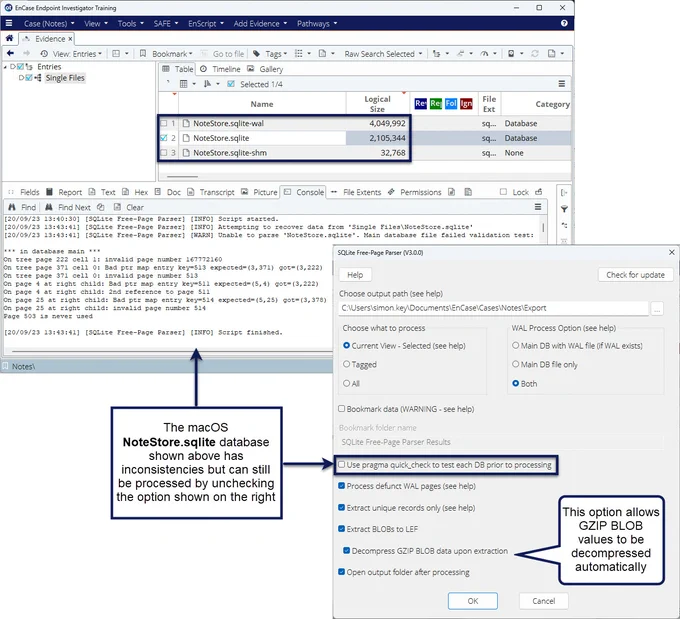Click the output path text field
Viewport: 680px width, 619px height.
[x=494, y=308]
